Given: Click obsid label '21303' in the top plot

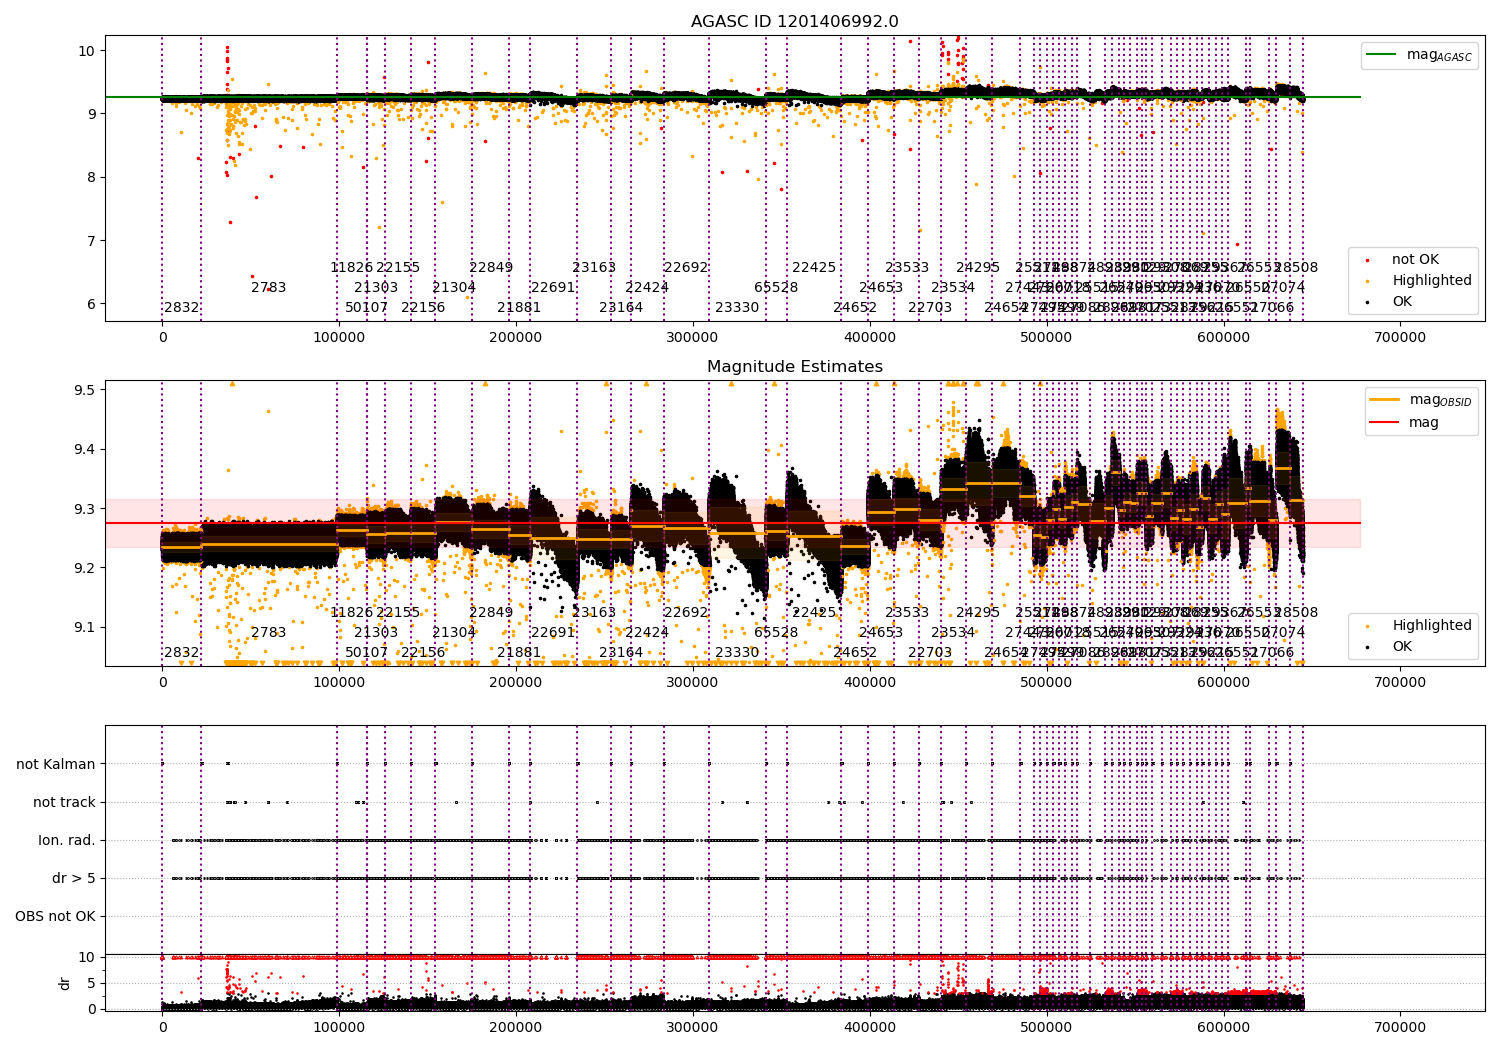Looking at the screenshot, I should click(x=376, y=287).
